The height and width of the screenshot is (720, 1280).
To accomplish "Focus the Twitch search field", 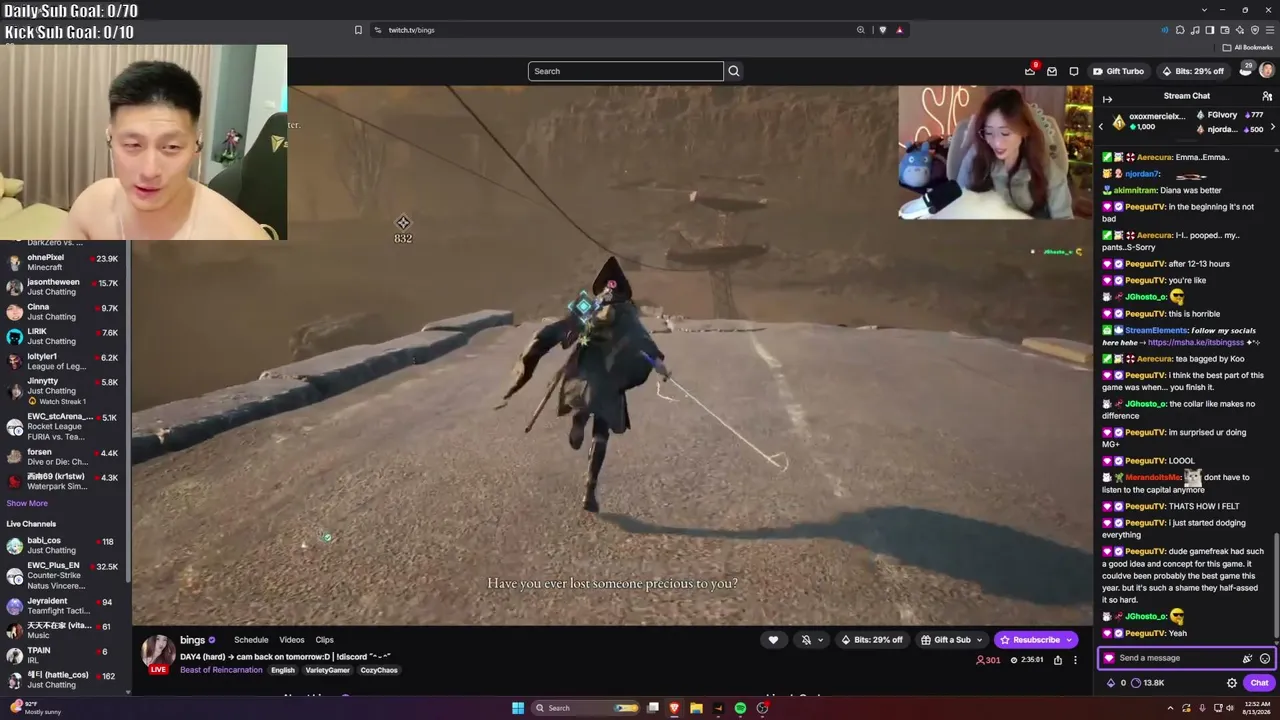I will tap(626, 71).
